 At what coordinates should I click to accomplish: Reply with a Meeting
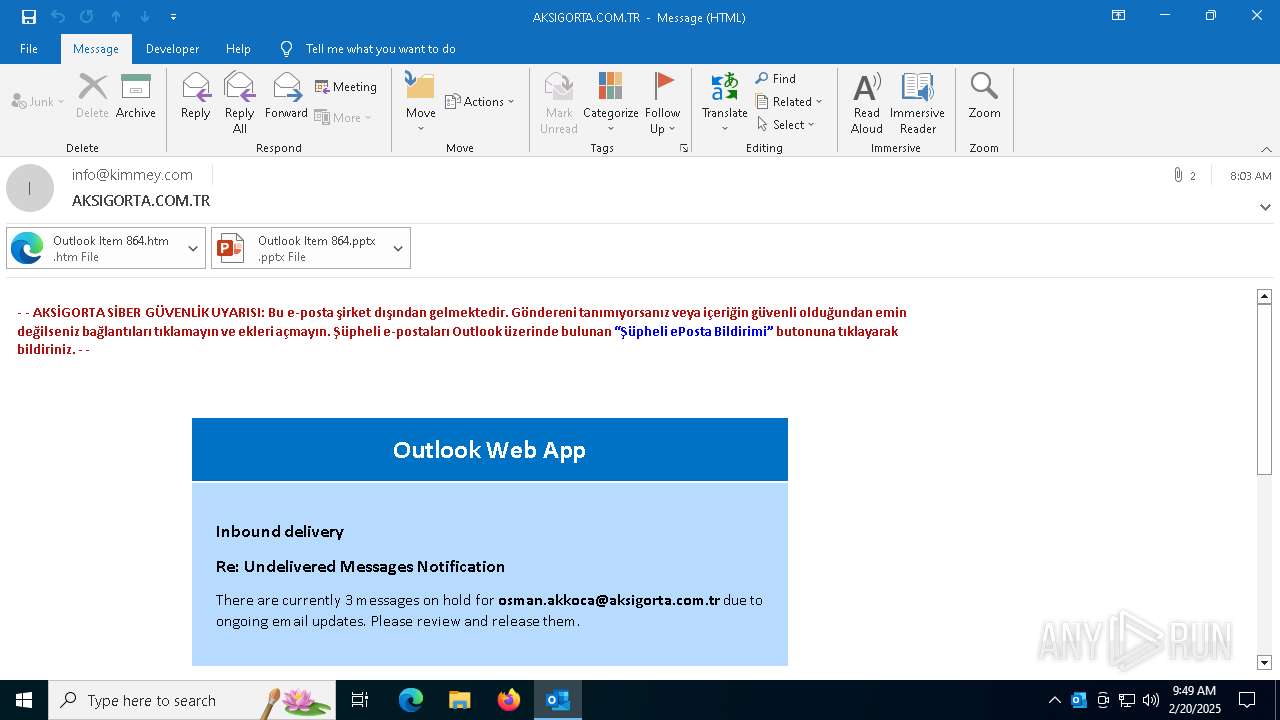[x=346, y=87]
